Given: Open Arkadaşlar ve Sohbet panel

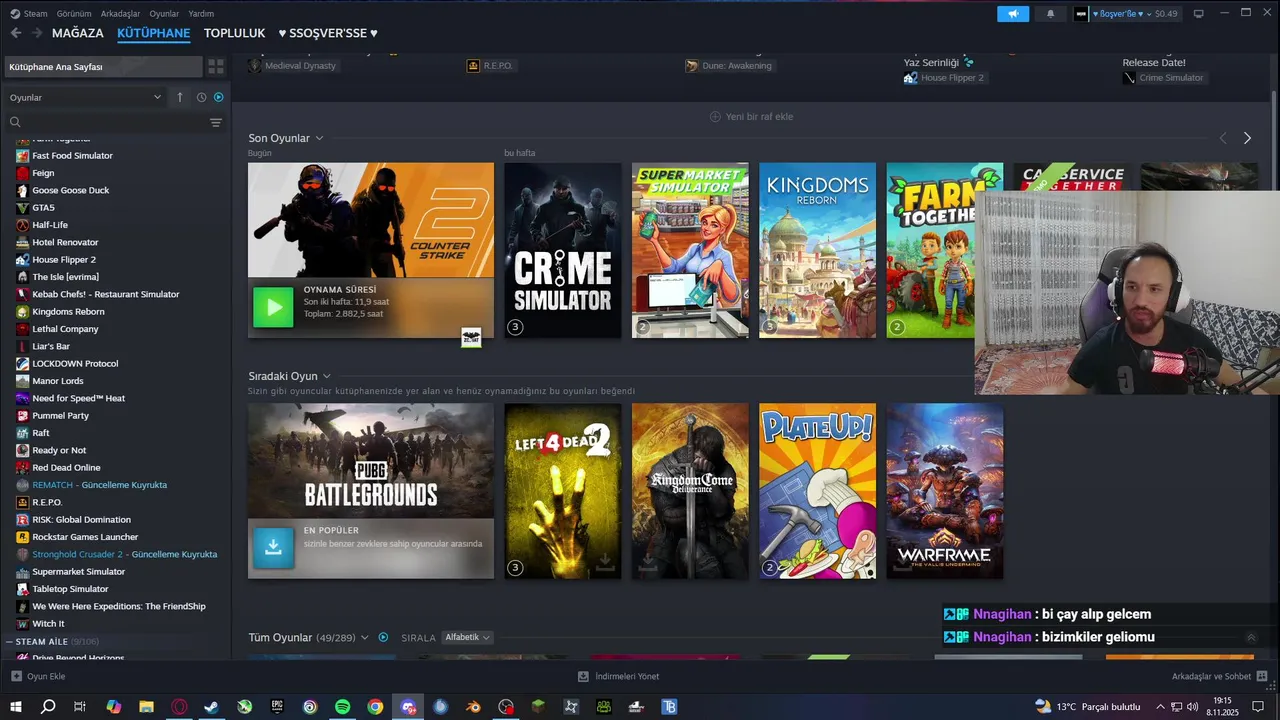Looking at the screenshot, I should 1220,677.
